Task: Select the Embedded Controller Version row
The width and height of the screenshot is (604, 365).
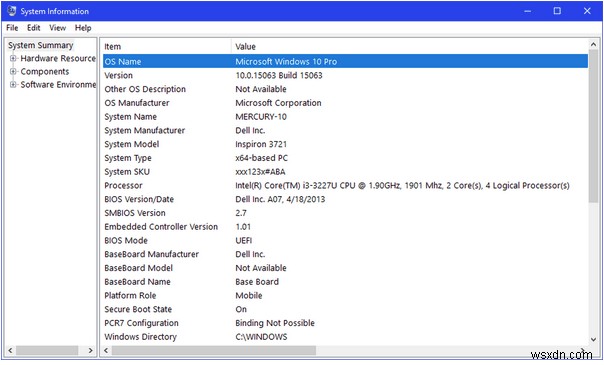Action: coord(345,227)
